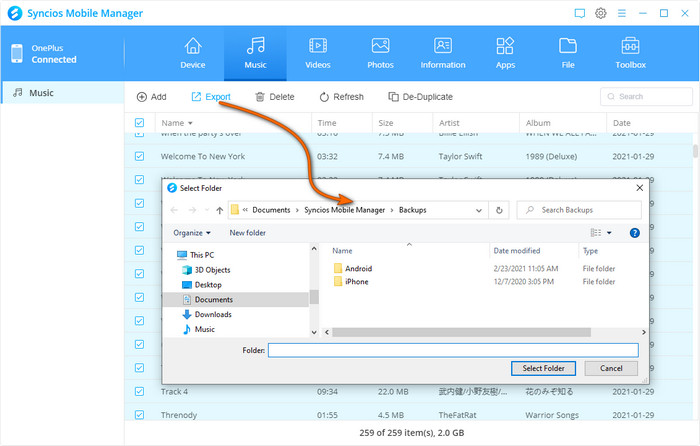Click the Cancel button
This screenshot has height=446, width=700.
tap(611, 368)
